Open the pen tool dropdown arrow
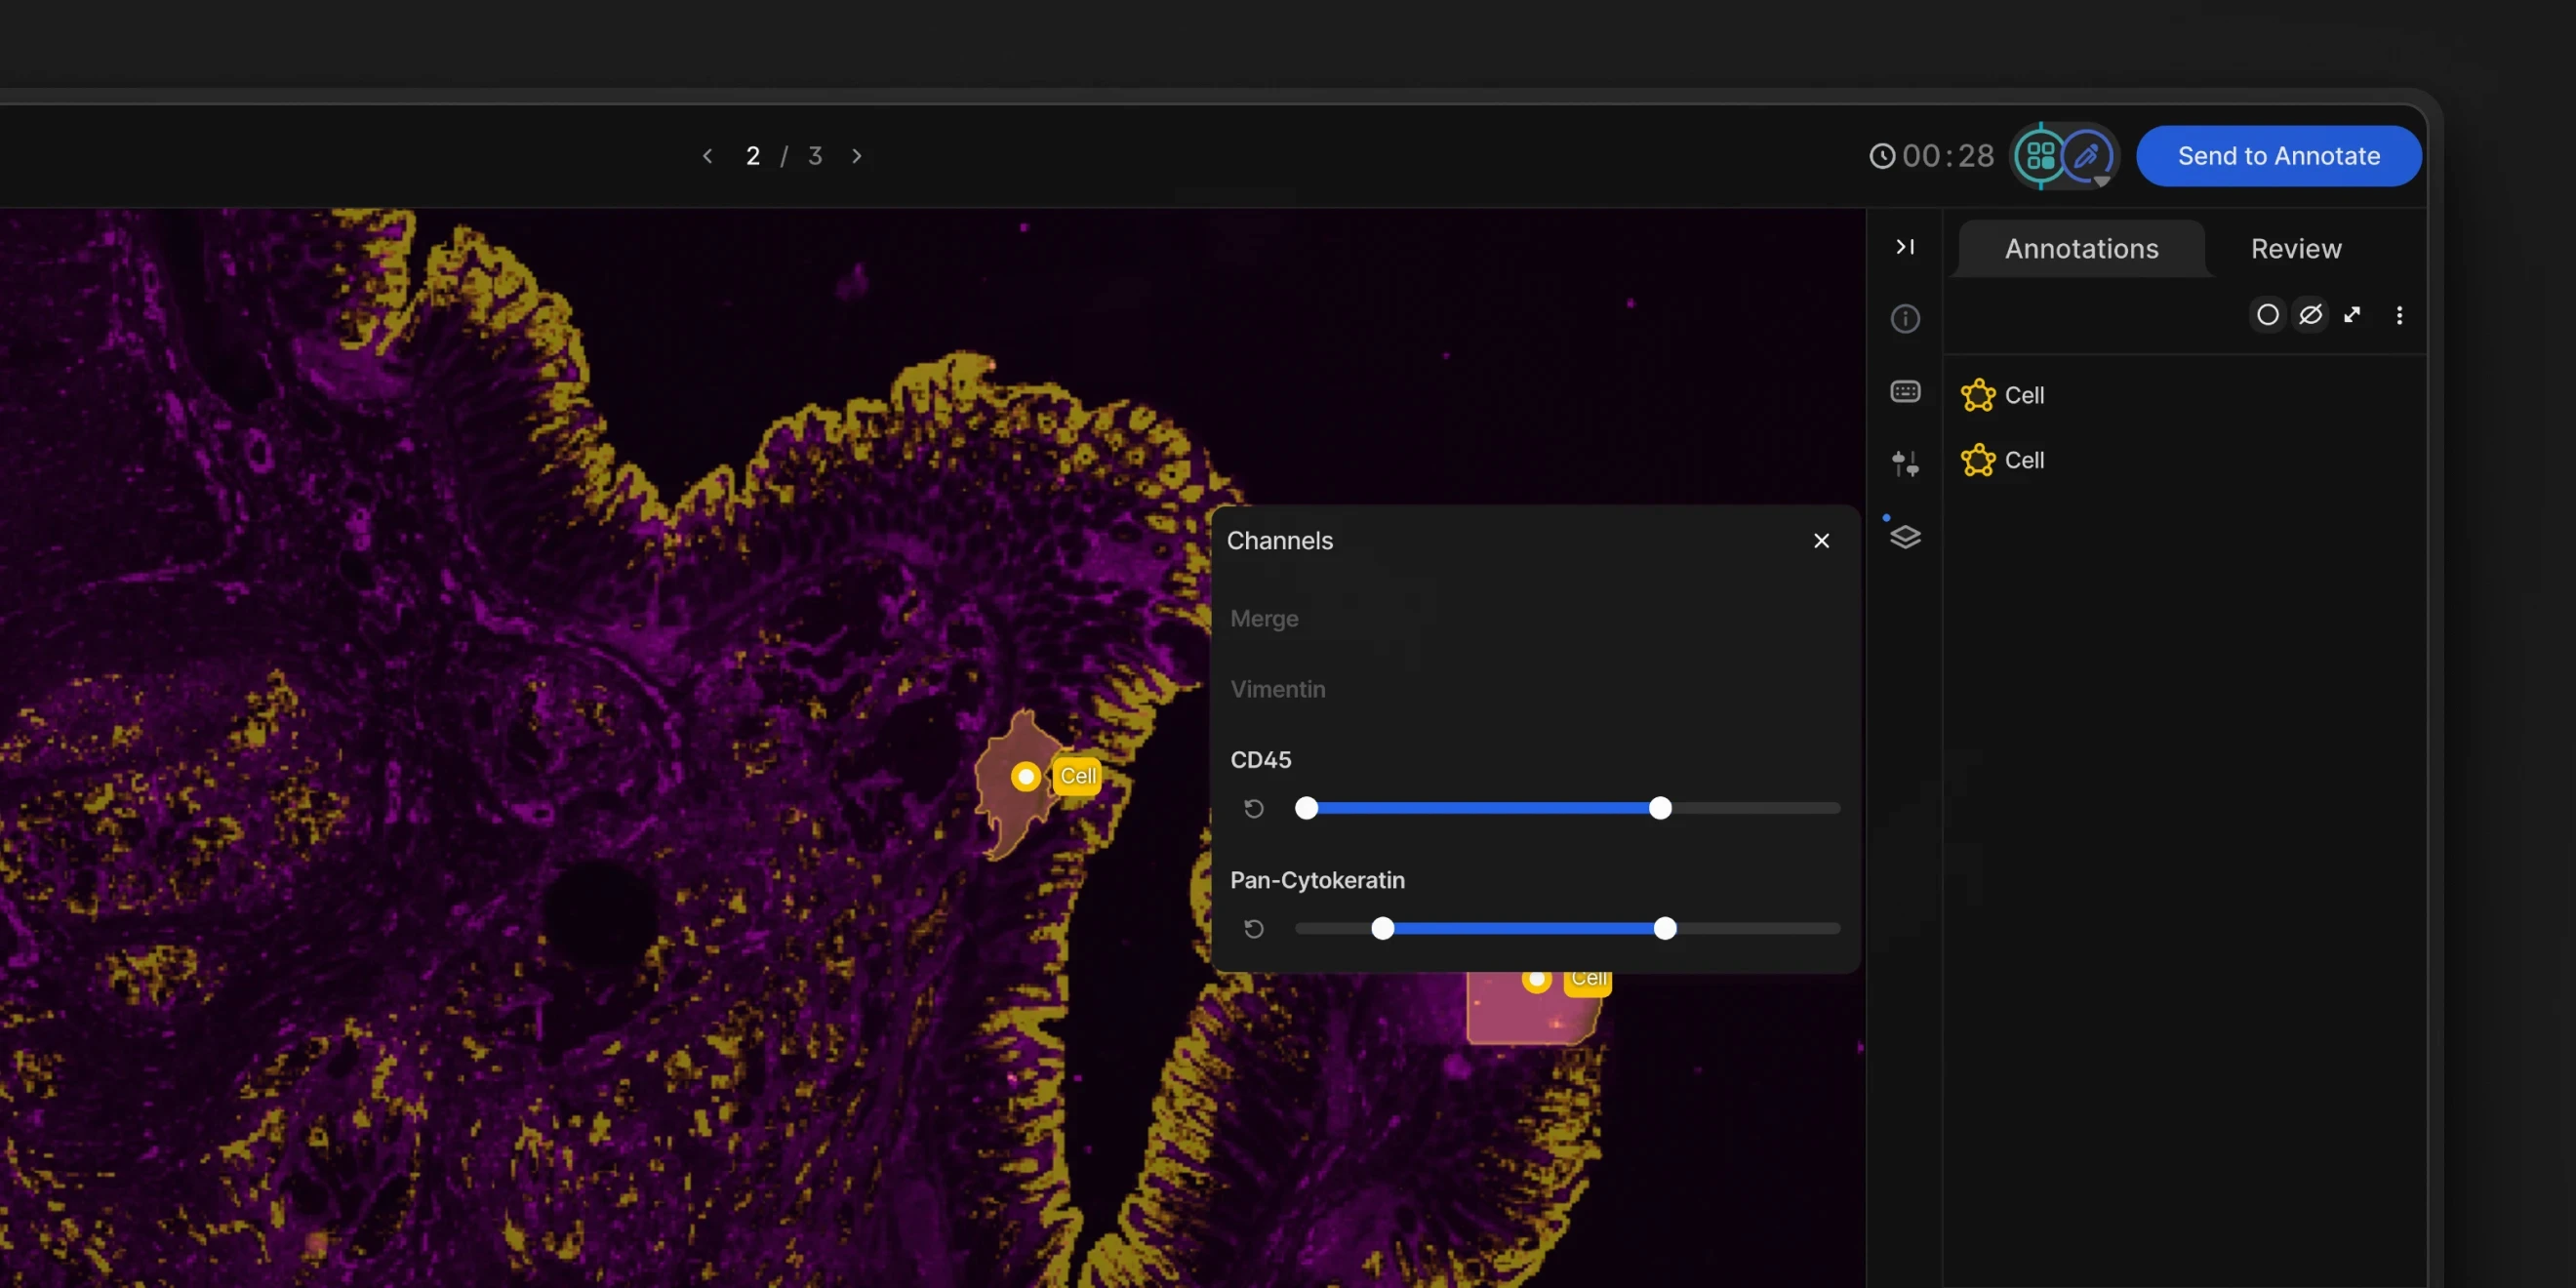Viewport: 2576px width, 1288px height. coord(2103,181)
